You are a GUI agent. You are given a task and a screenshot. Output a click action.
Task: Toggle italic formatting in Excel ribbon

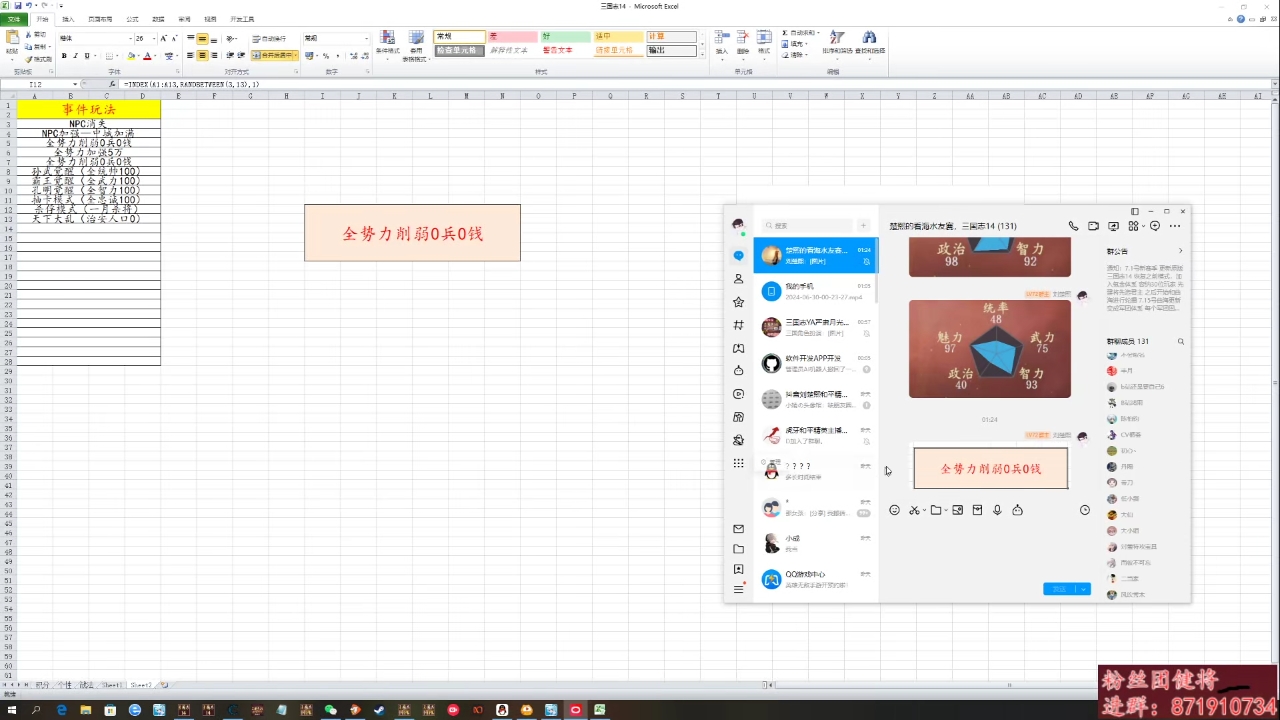[x=76, y=56]
